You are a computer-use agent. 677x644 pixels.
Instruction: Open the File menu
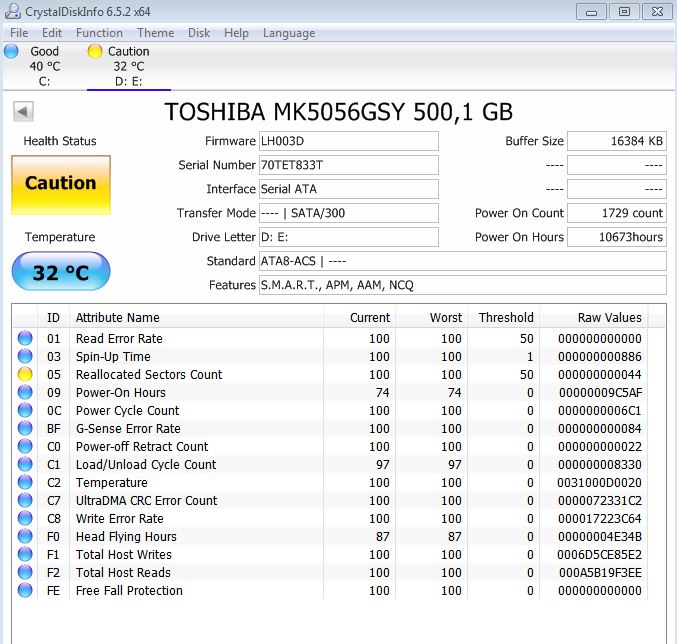19,33
